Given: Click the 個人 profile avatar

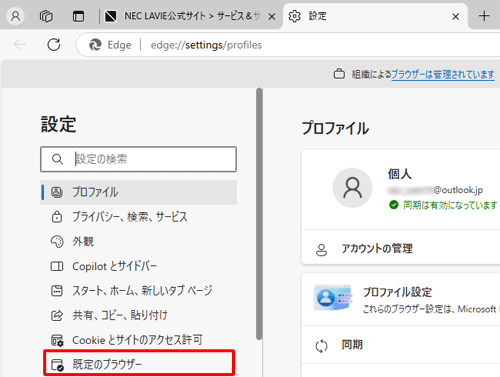Looking at the screenshot, I should (352, 188).
